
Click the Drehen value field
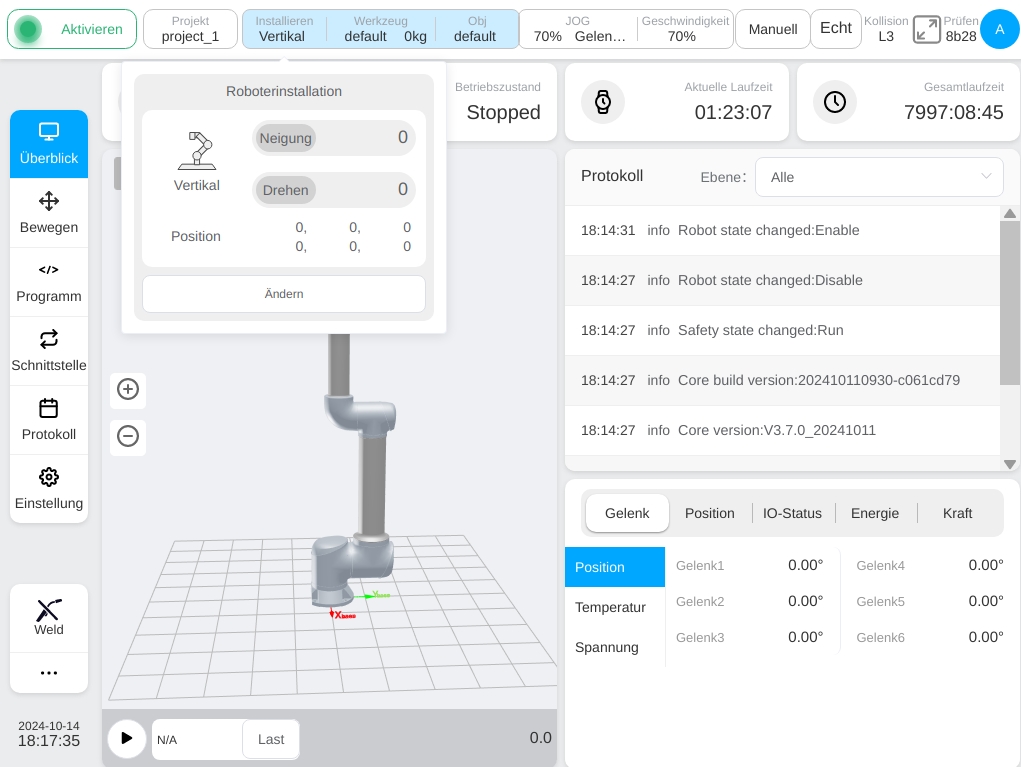(333, 190)
